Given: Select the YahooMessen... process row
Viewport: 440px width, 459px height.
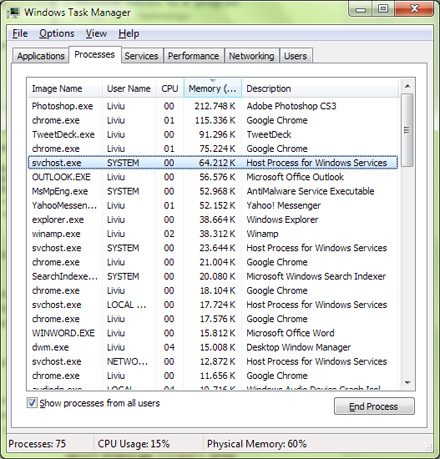Looking at the screenshot, I should coord(213,205).
